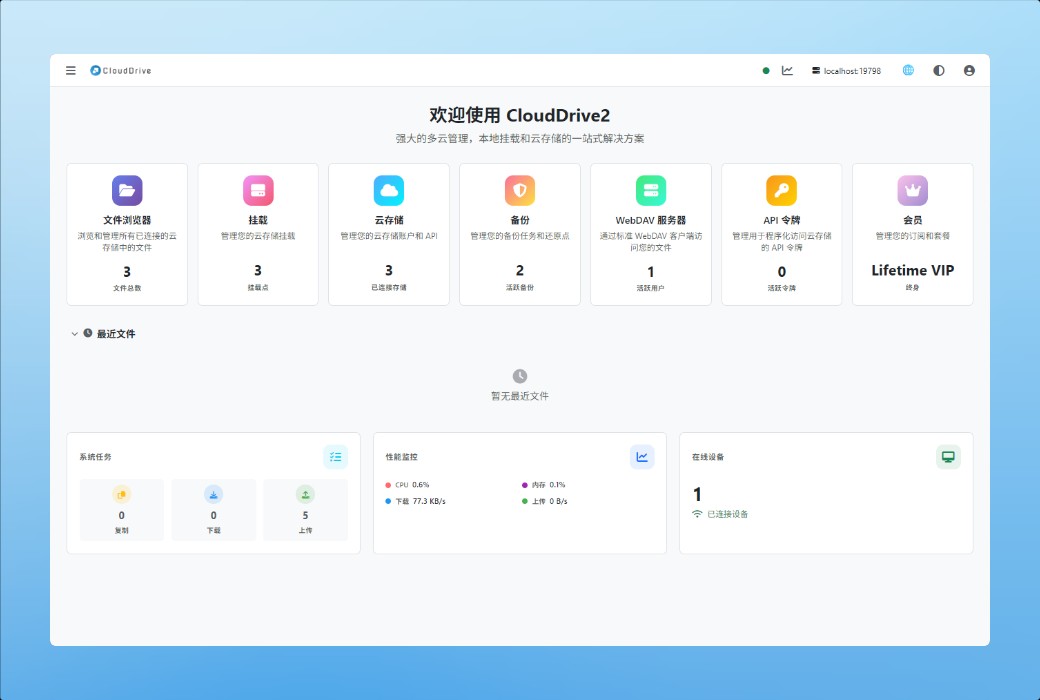Viewport: 1040px width, 700px height.
Task: Click the clock icon beside 最近文件
Action: 88,333
